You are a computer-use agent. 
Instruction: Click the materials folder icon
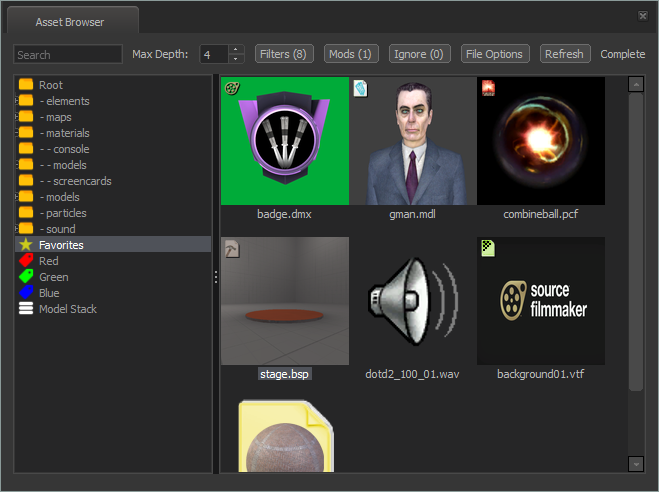tap(26, 133)
